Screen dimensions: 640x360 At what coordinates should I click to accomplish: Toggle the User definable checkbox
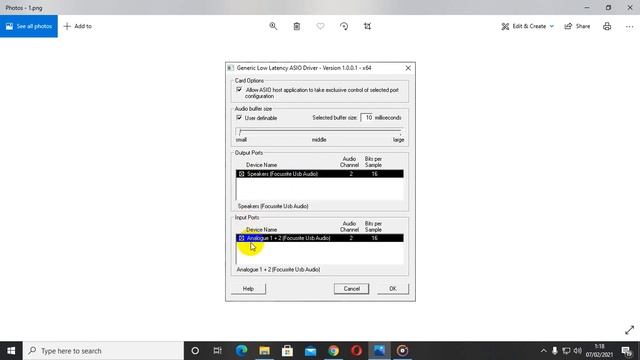pyautogui.click(x=239, y=118)
